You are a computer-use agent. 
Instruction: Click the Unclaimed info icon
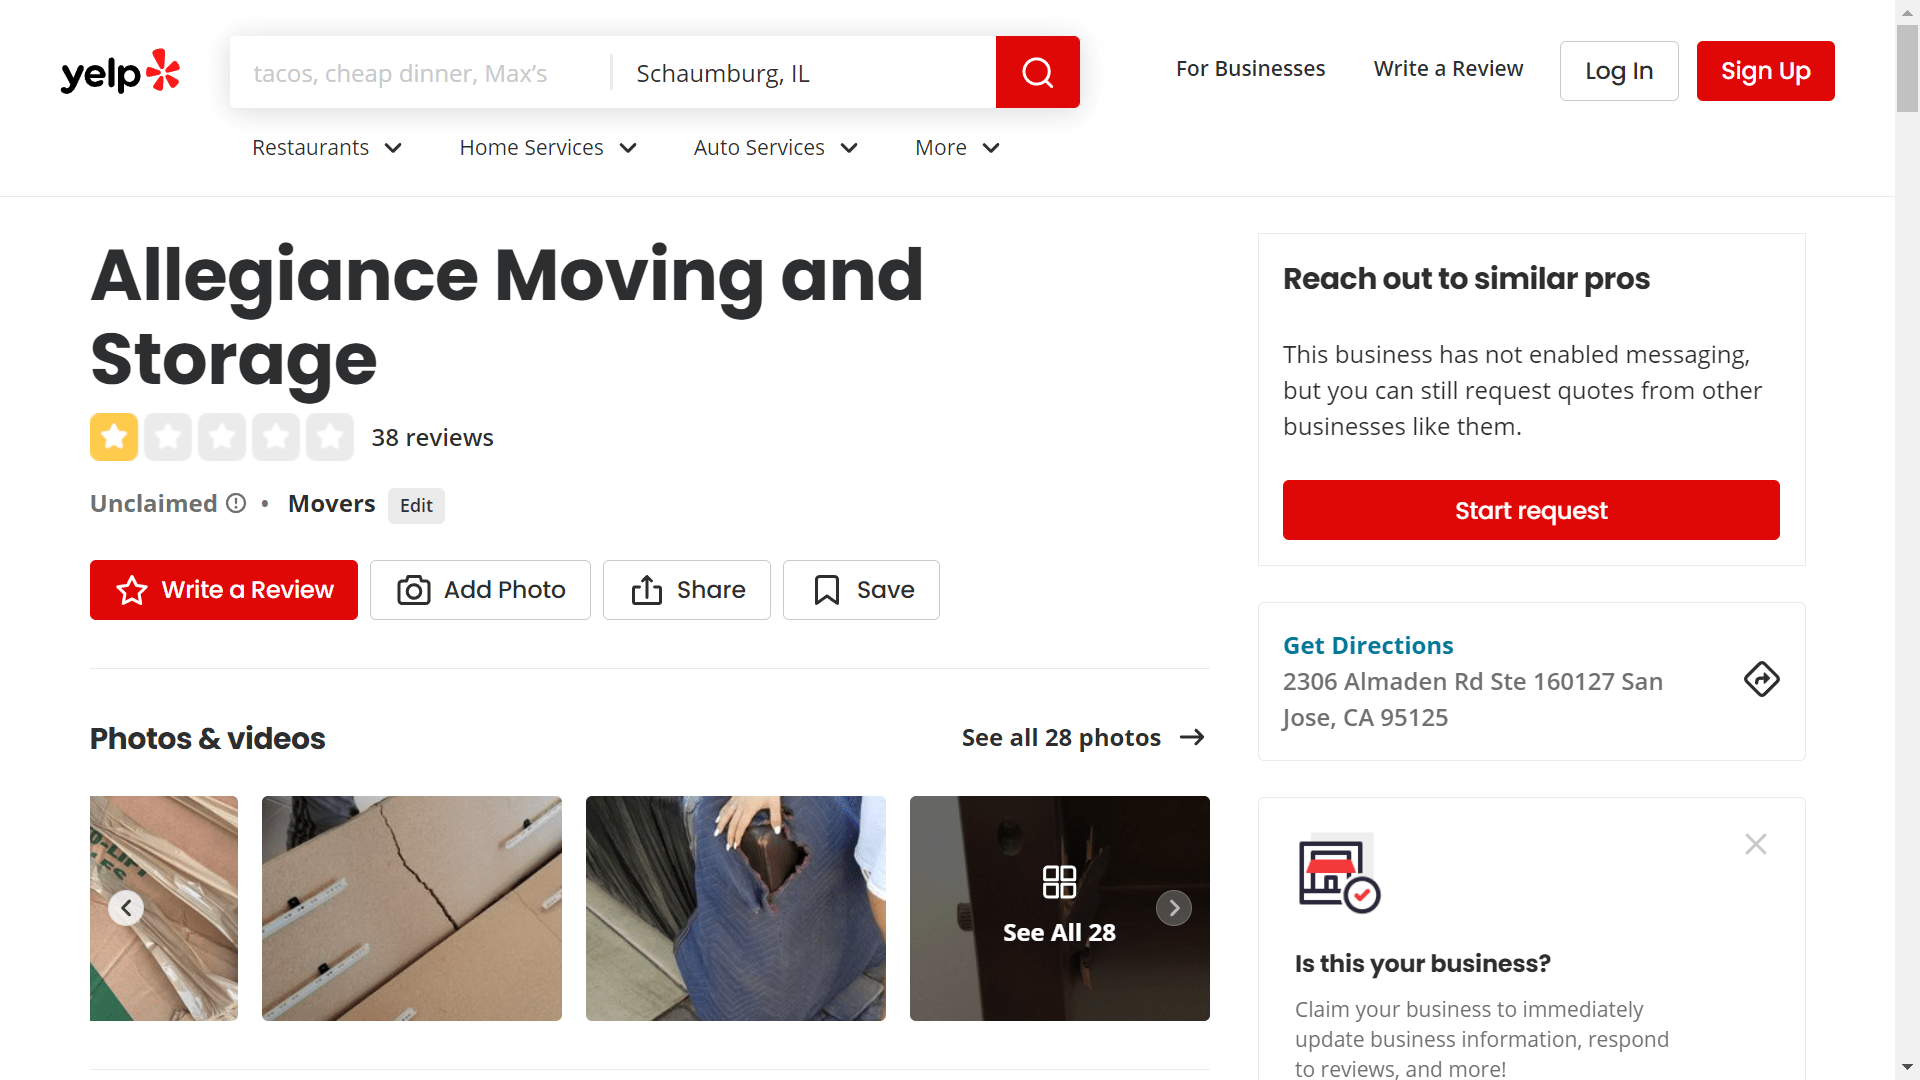coord(236,503)
